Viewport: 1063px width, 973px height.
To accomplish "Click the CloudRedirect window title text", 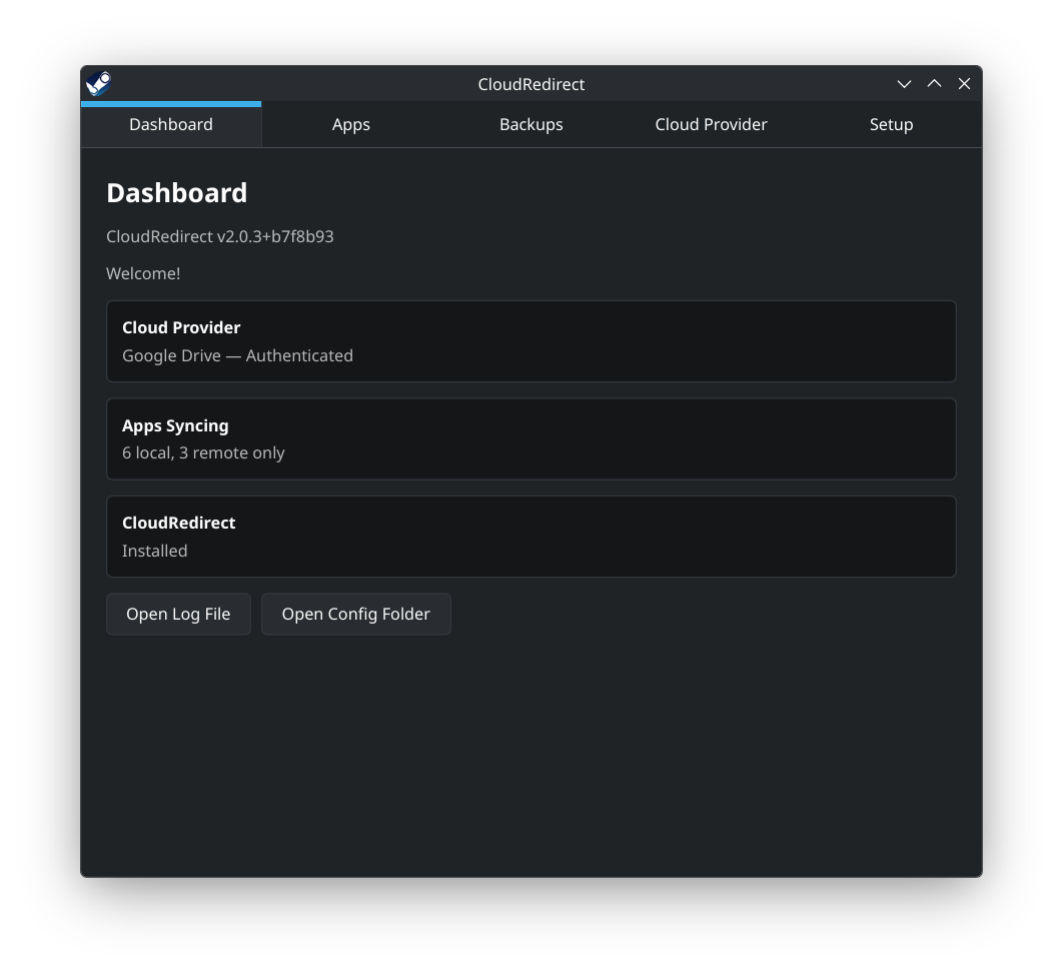I will coord(531,84).
